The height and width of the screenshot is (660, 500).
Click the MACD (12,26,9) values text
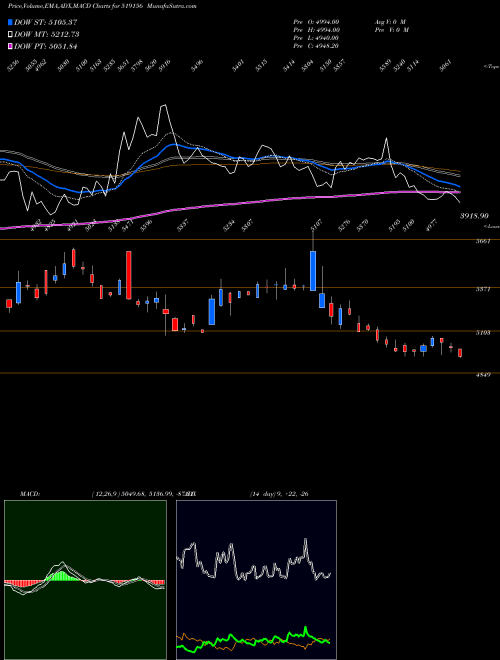coord(141,494)
